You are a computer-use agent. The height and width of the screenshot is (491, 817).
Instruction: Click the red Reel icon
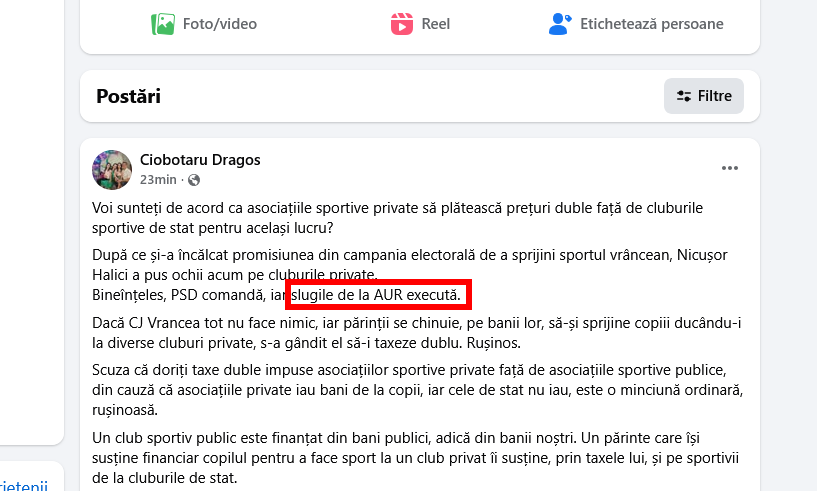click(x=401, y=24)
